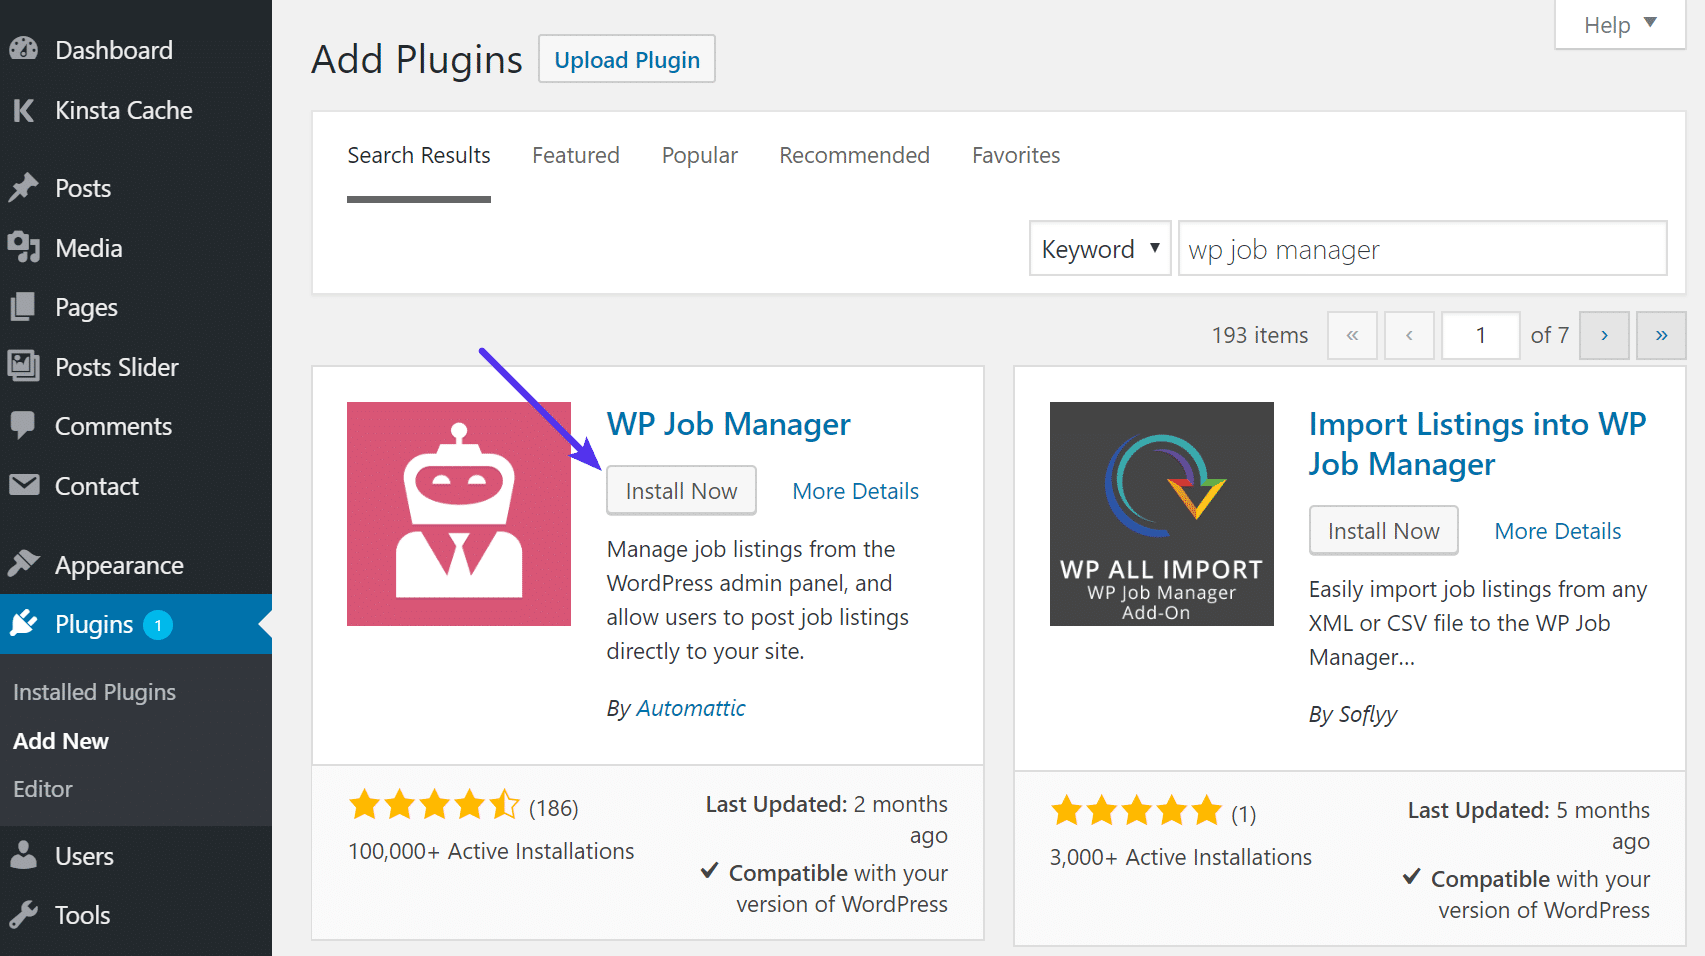The width and height of the screenshot is (1705, 956).
Task: Switch to the Featured plugins tab
Action: click(575, 155)
